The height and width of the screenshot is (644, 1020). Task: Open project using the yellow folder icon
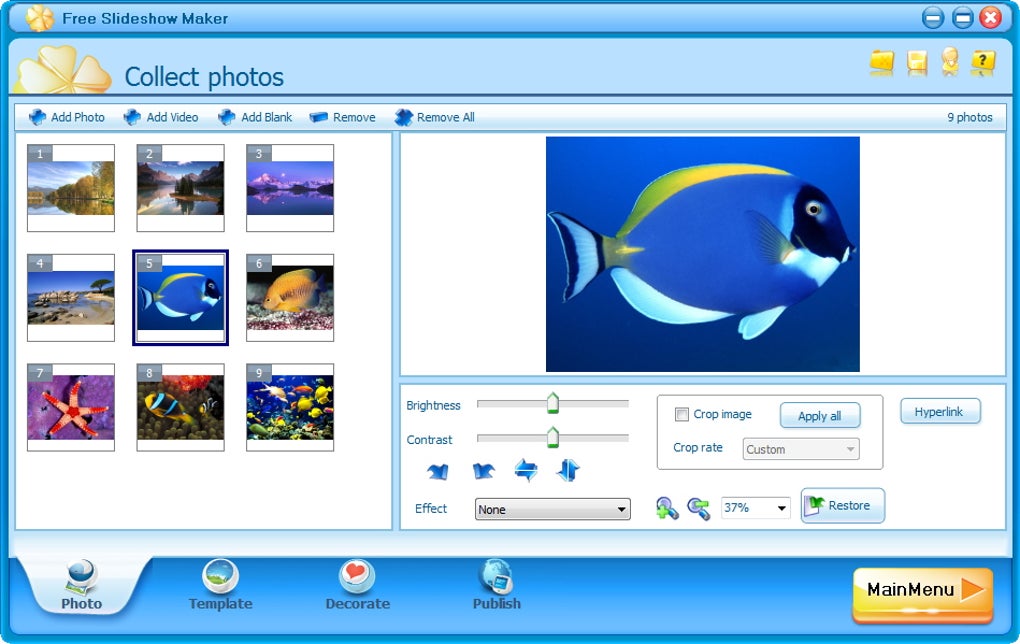pos(881,62)
